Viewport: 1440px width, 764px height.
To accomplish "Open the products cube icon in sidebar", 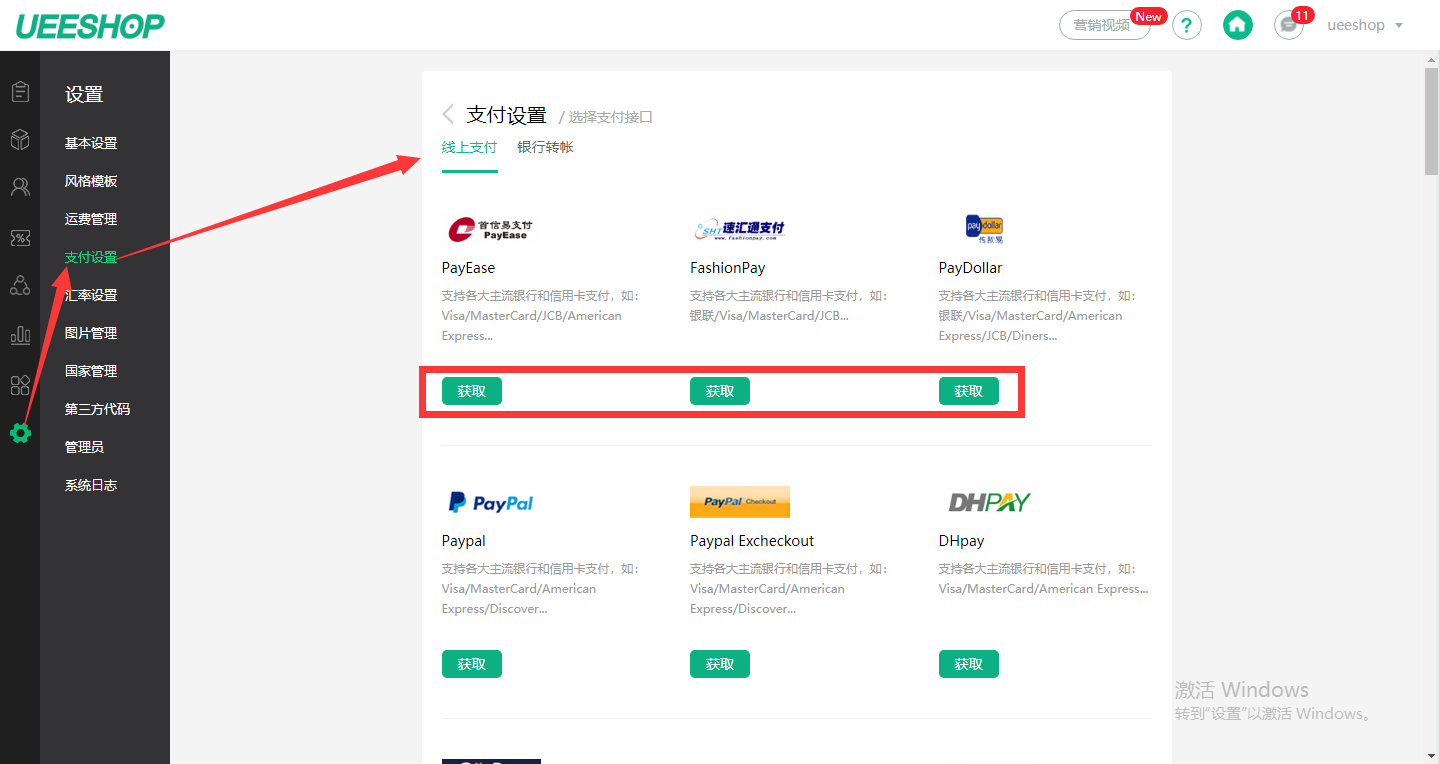I will click(20, 140).
